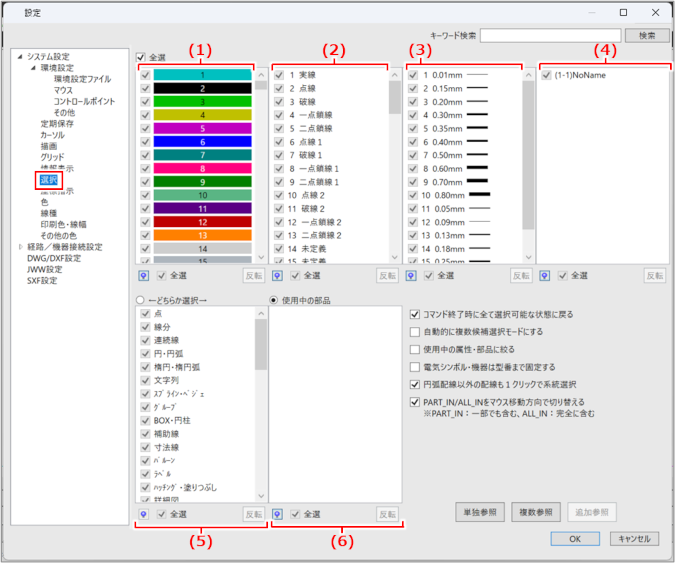Click the pin icon below the element type list
This screenshot has width=677, height=563.
click(x=143, y=514)
